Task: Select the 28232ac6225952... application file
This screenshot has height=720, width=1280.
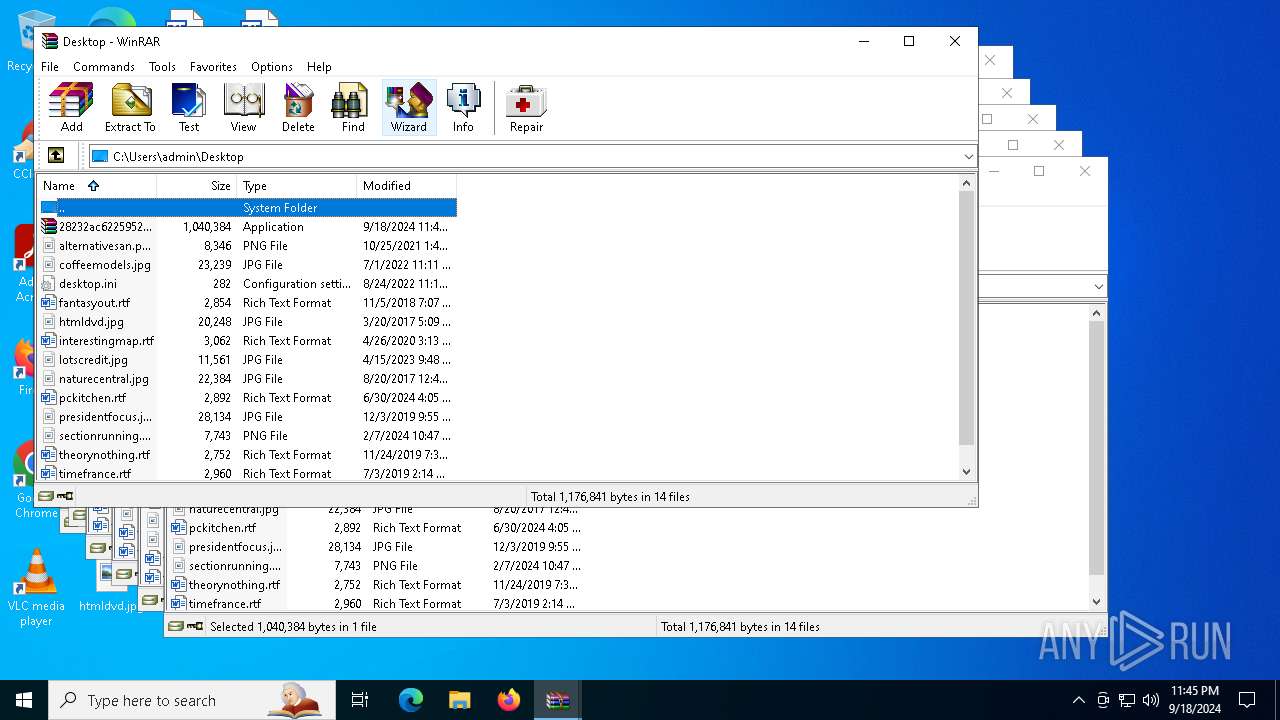Action: point(247,227)
